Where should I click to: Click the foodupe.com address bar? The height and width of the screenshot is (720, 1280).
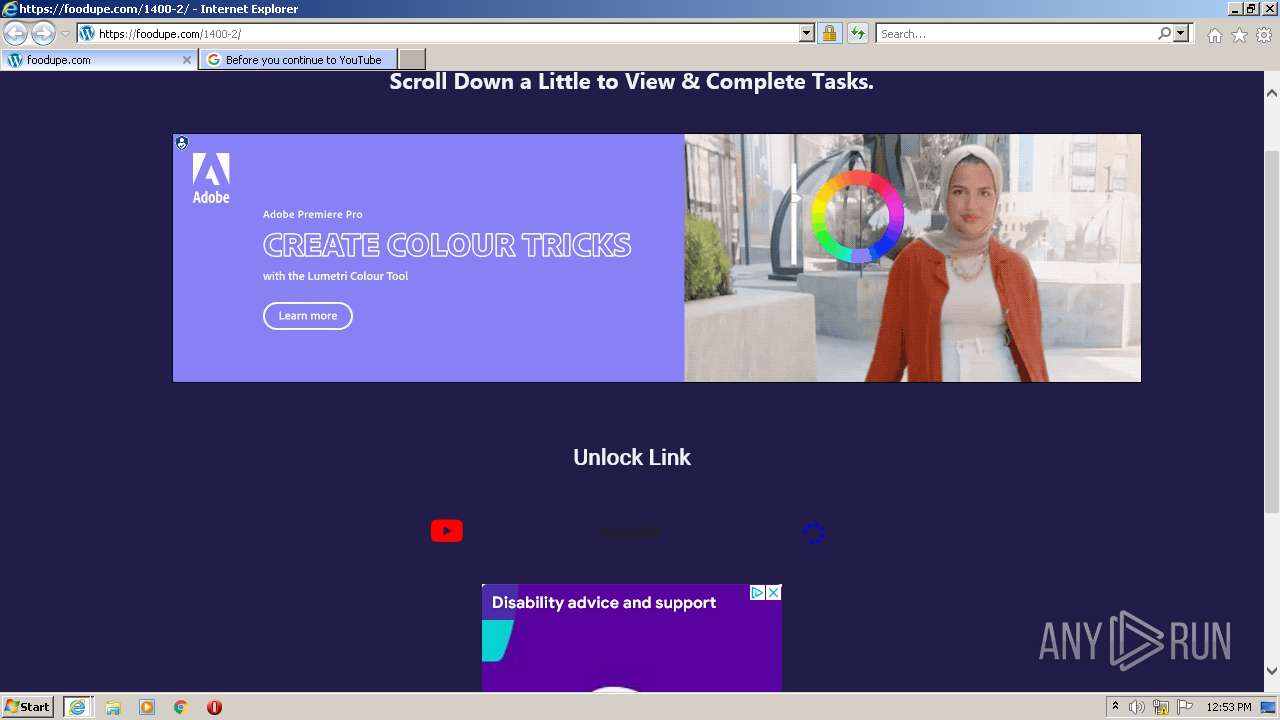[438, 33]
